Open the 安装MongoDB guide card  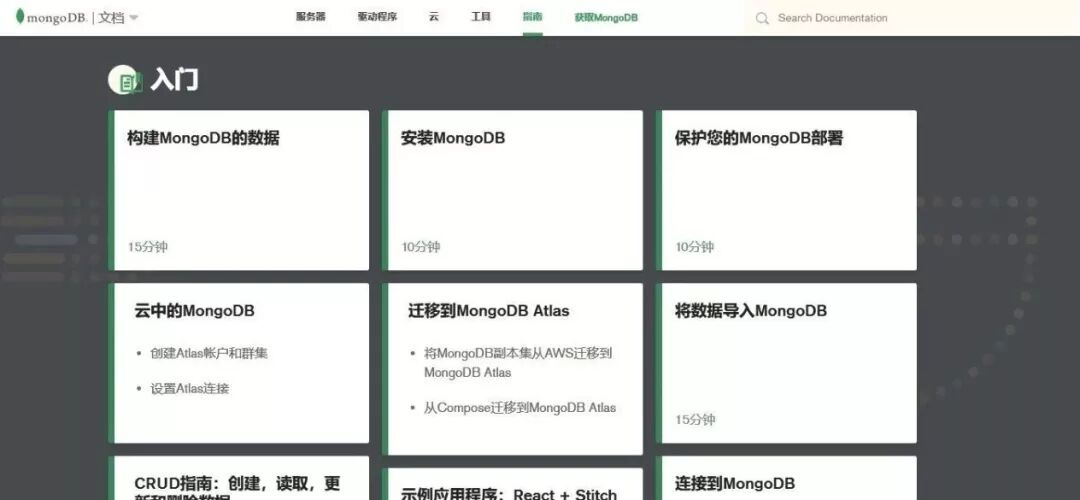[512, 190]
